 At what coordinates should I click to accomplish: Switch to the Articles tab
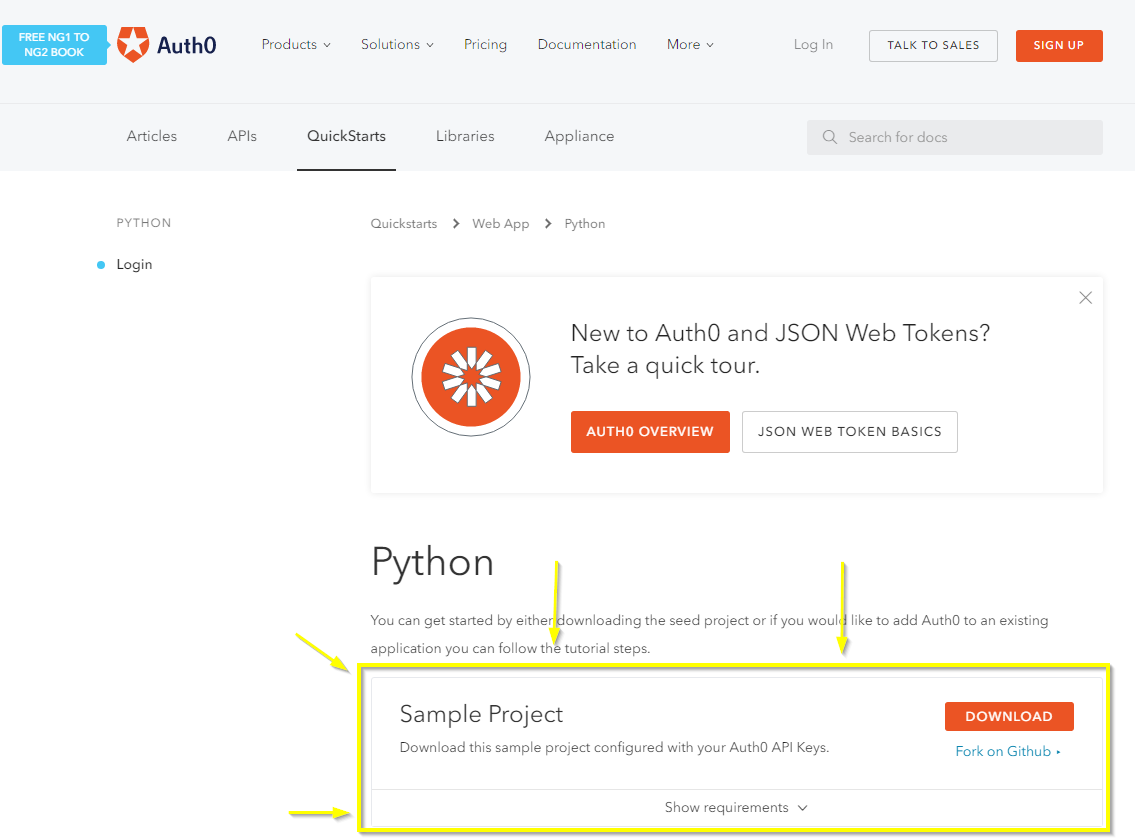151,136
